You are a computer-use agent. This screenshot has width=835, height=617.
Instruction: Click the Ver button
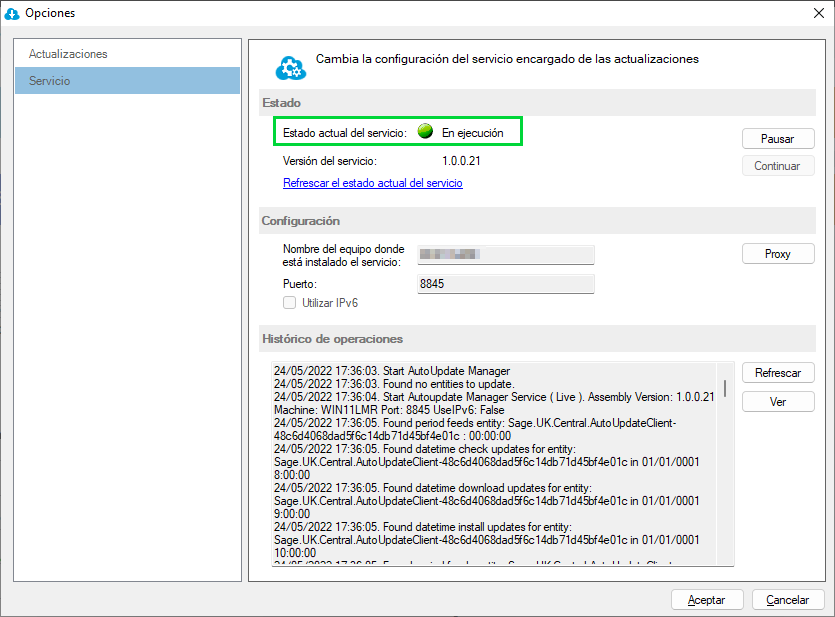[778, 402]
